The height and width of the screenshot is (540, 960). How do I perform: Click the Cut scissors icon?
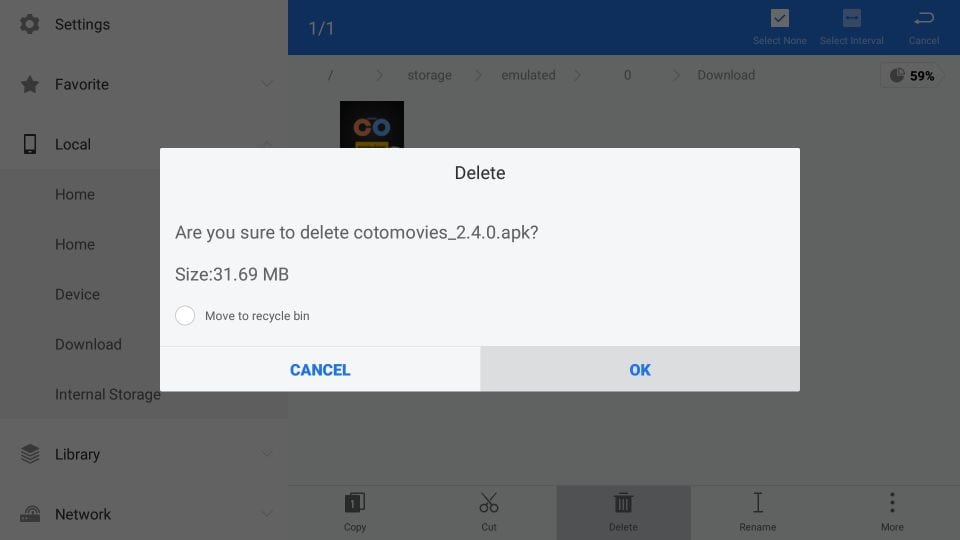489,503
